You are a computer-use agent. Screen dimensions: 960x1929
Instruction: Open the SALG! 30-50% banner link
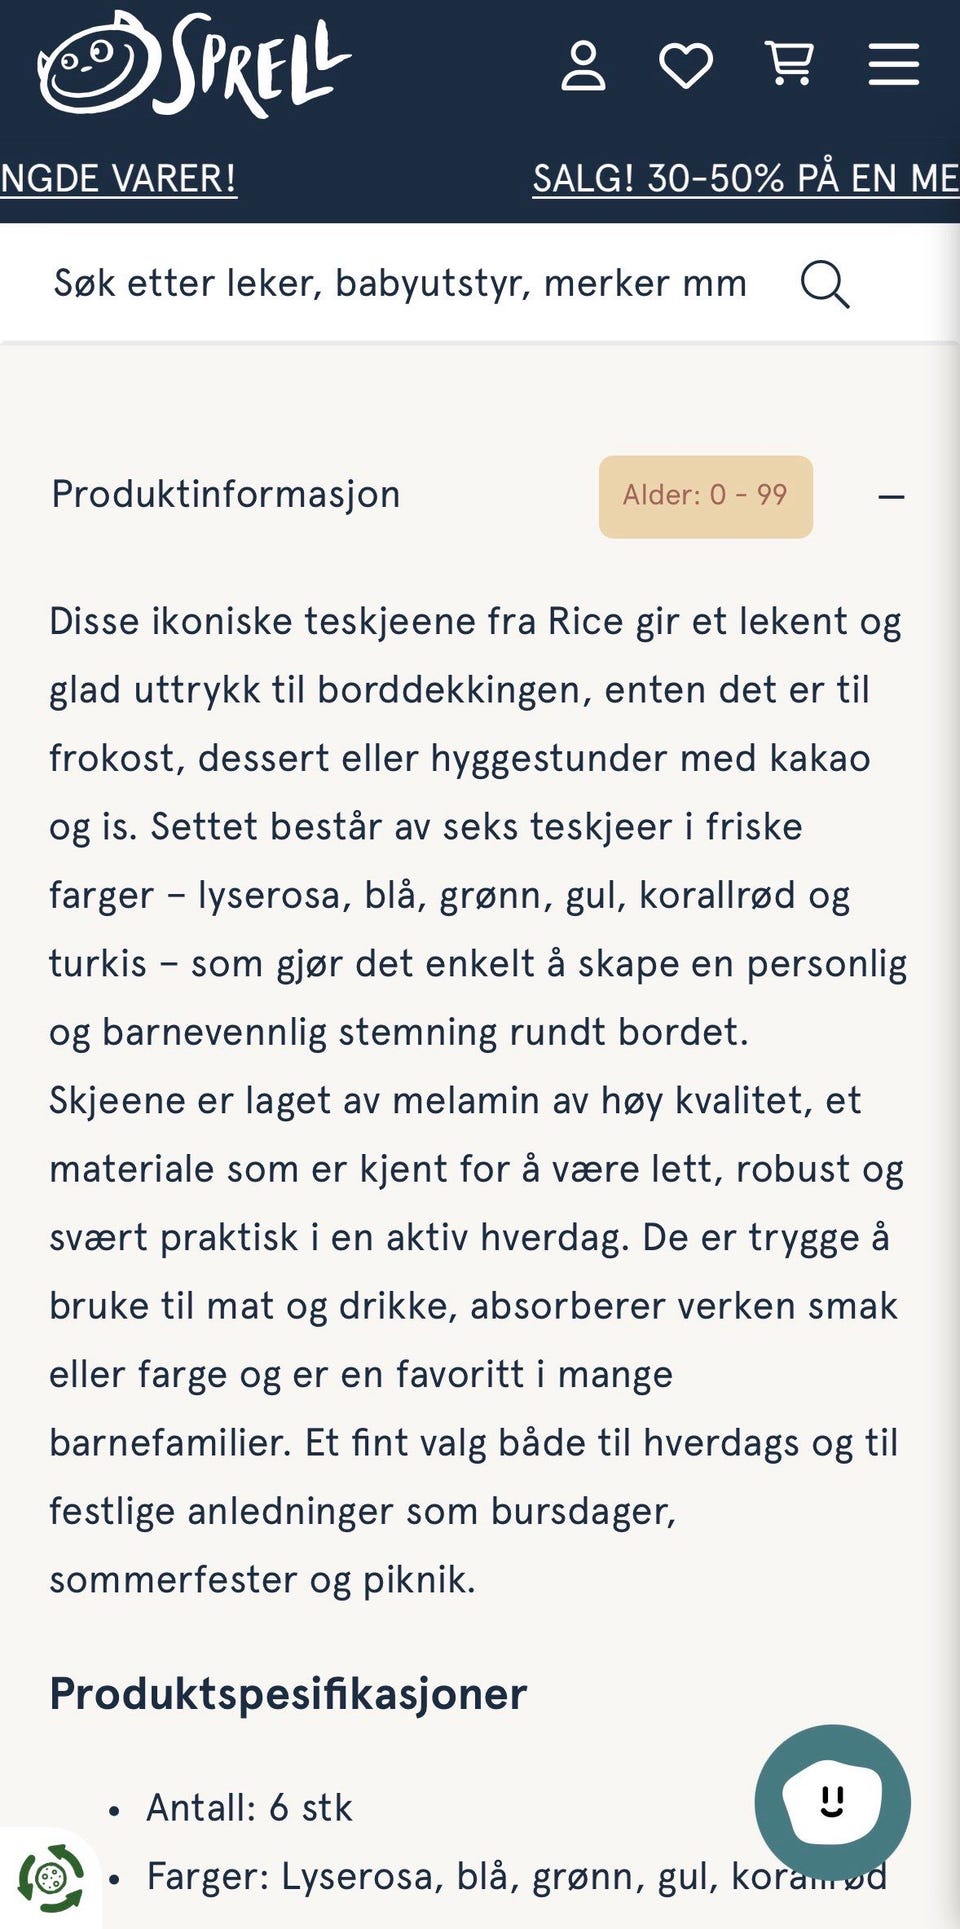(x=745, y=179)
